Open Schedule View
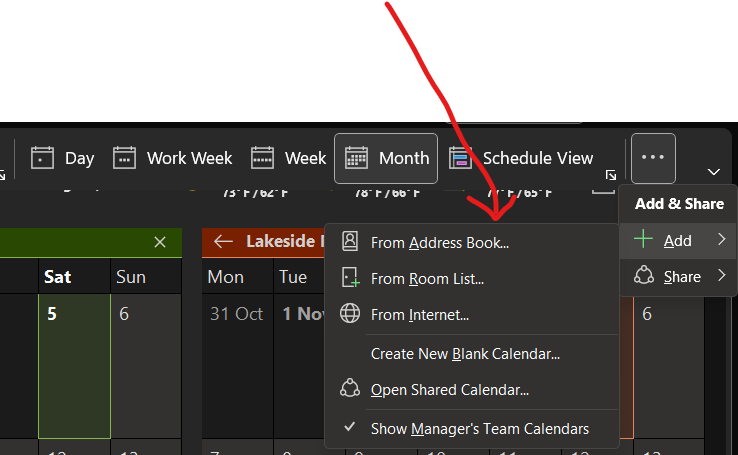Screen dimensions: 738x455 click(521, 158)
